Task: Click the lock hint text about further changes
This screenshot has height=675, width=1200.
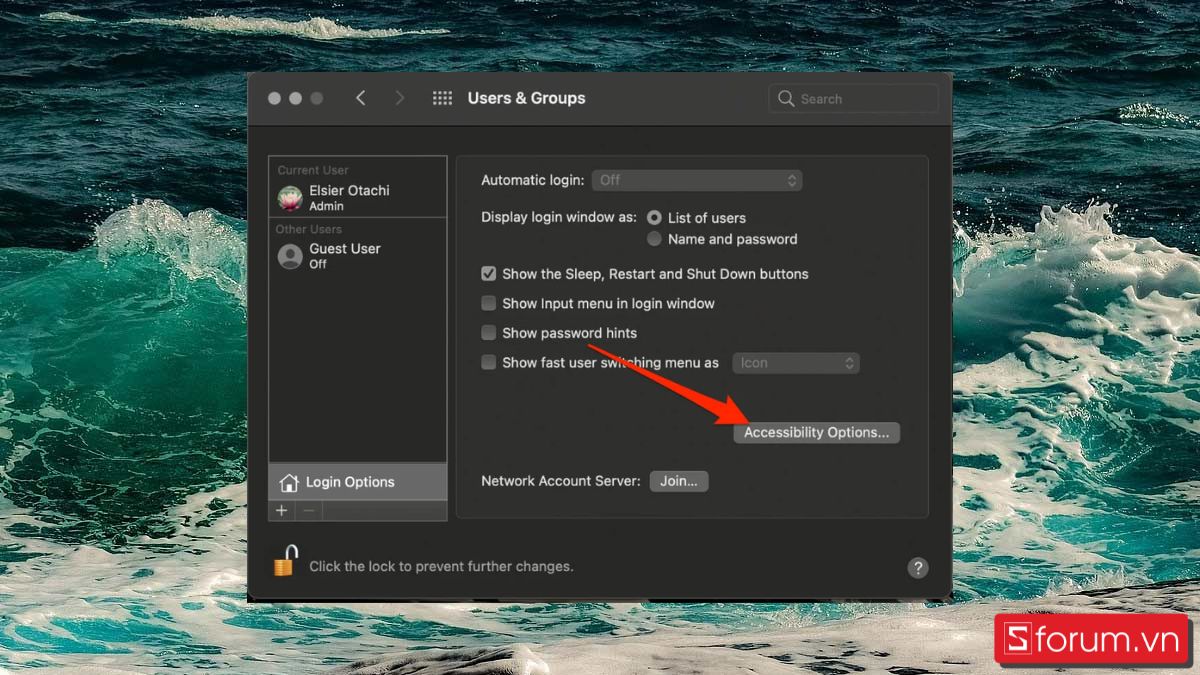Action: click(x=441, y=566)
